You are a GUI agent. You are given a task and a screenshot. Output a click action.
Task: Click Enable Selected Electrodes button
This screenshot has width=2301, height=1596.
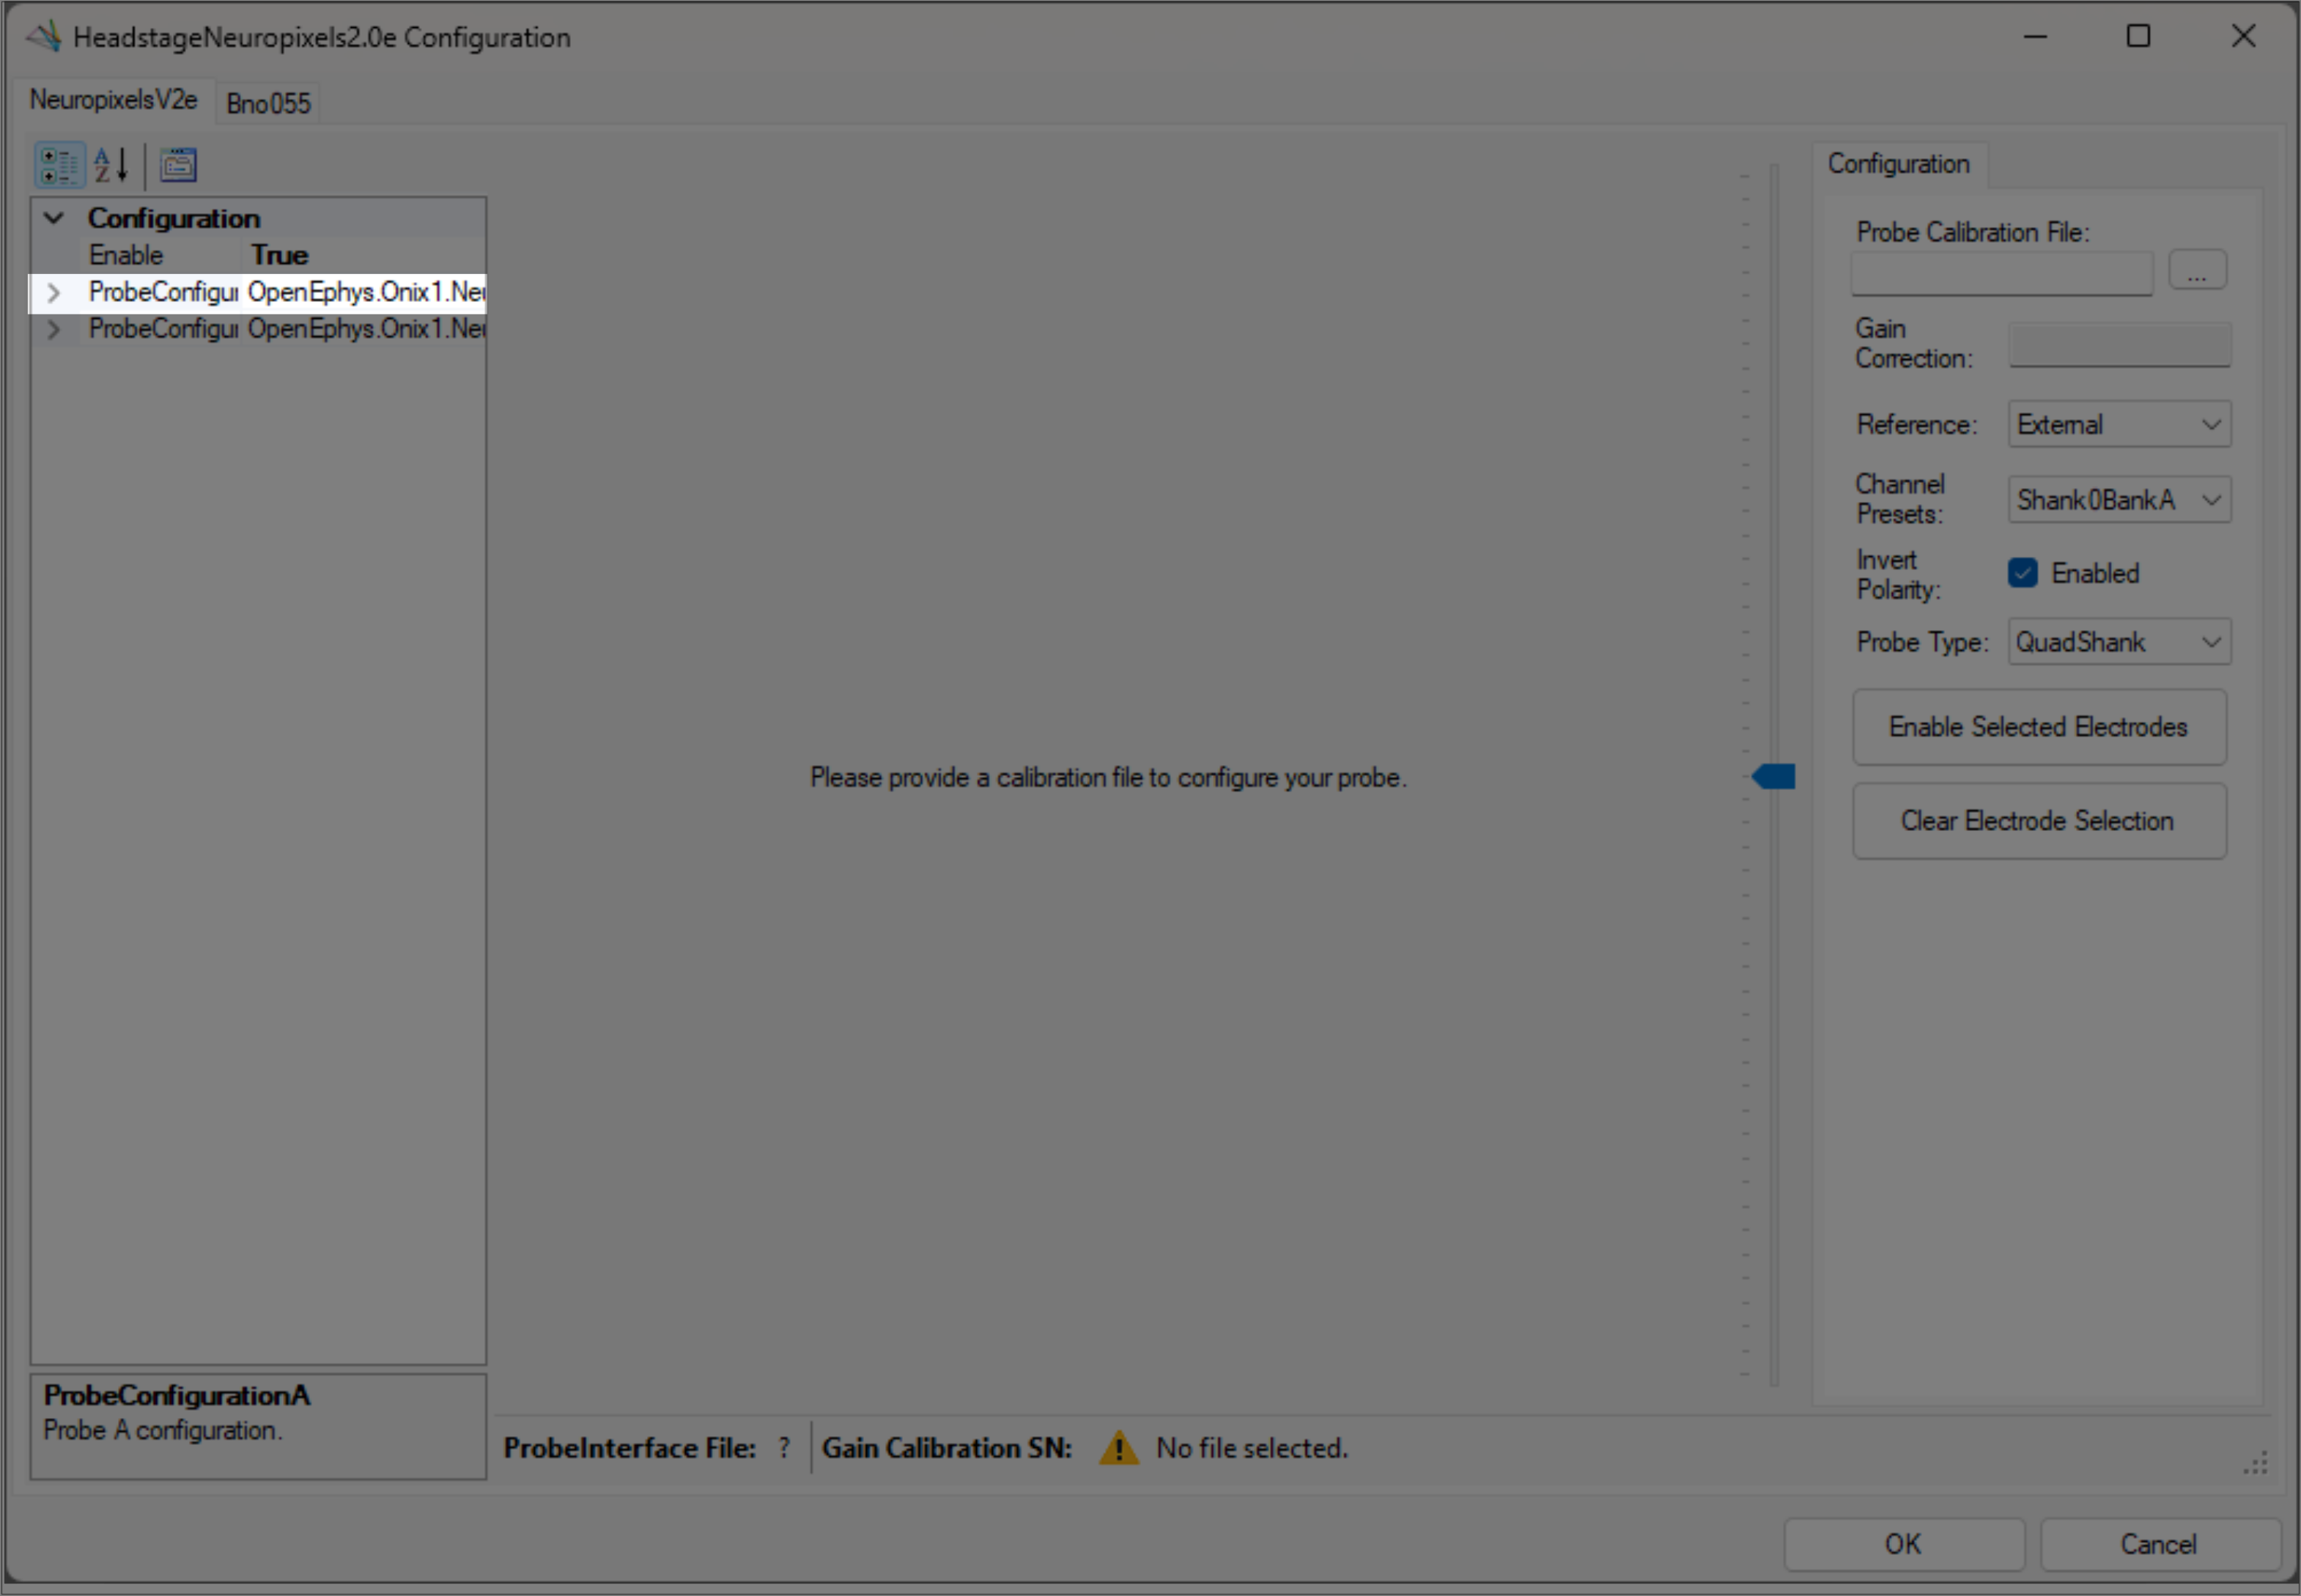(x=2038, y=727)
